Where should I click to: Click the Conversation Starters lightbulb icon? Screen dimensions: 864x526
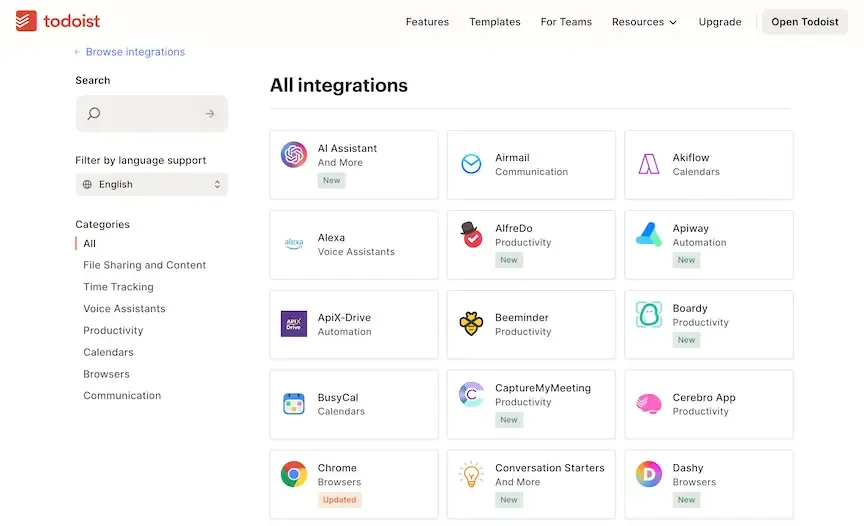coord(471,474)
